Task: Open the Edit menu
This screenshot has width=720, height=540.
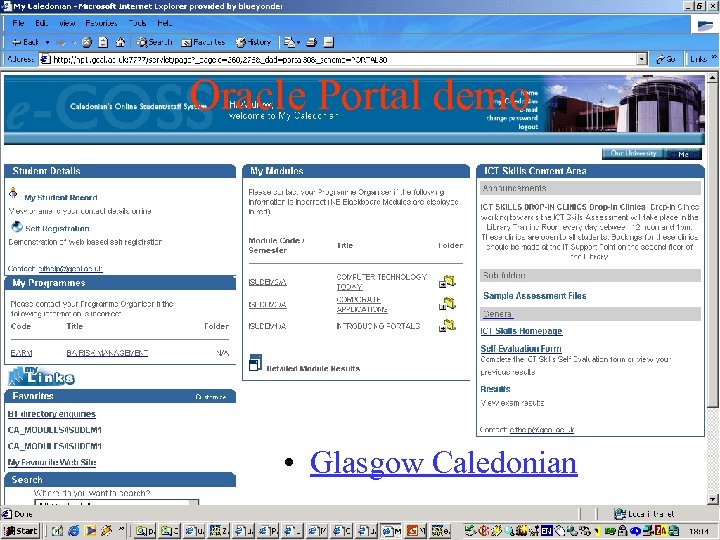Action: [41, 23]
